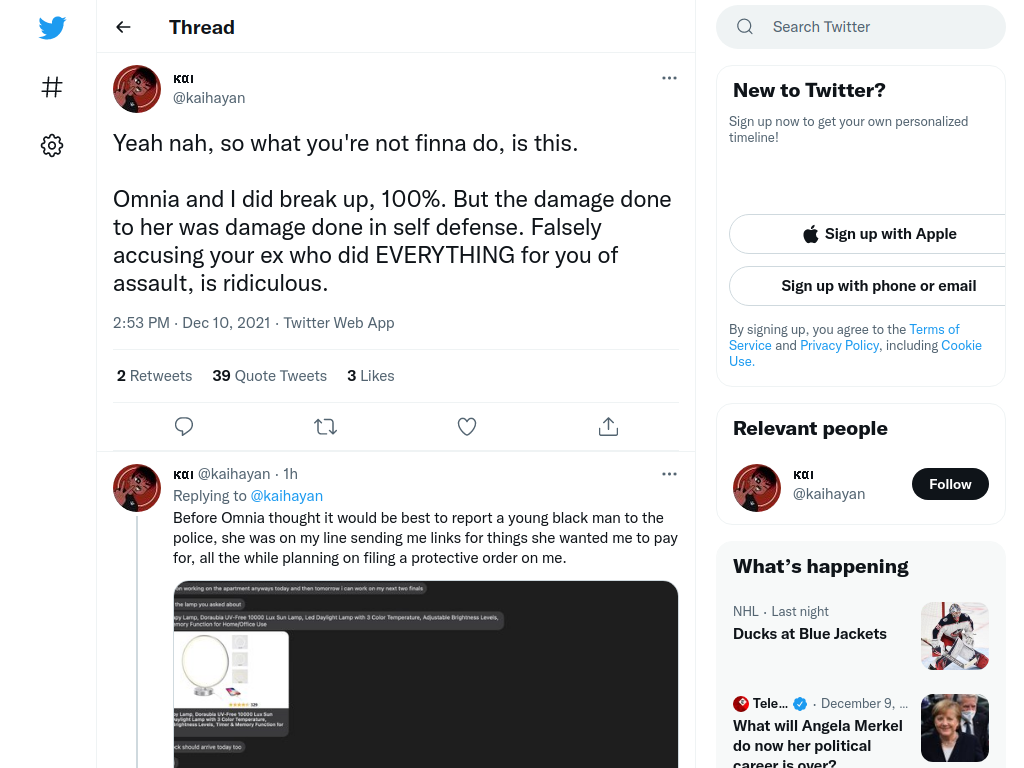Viewport: 1024px width, 768px height.
Task: Go back using the Thread arrow
Action: [123, 27]
